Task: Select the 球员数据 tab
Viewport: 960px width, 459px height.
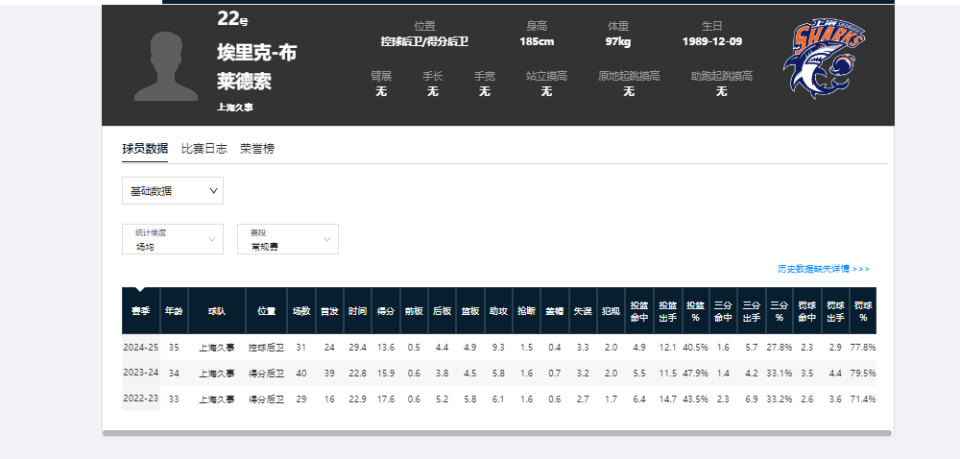Action: coord(145,148)
